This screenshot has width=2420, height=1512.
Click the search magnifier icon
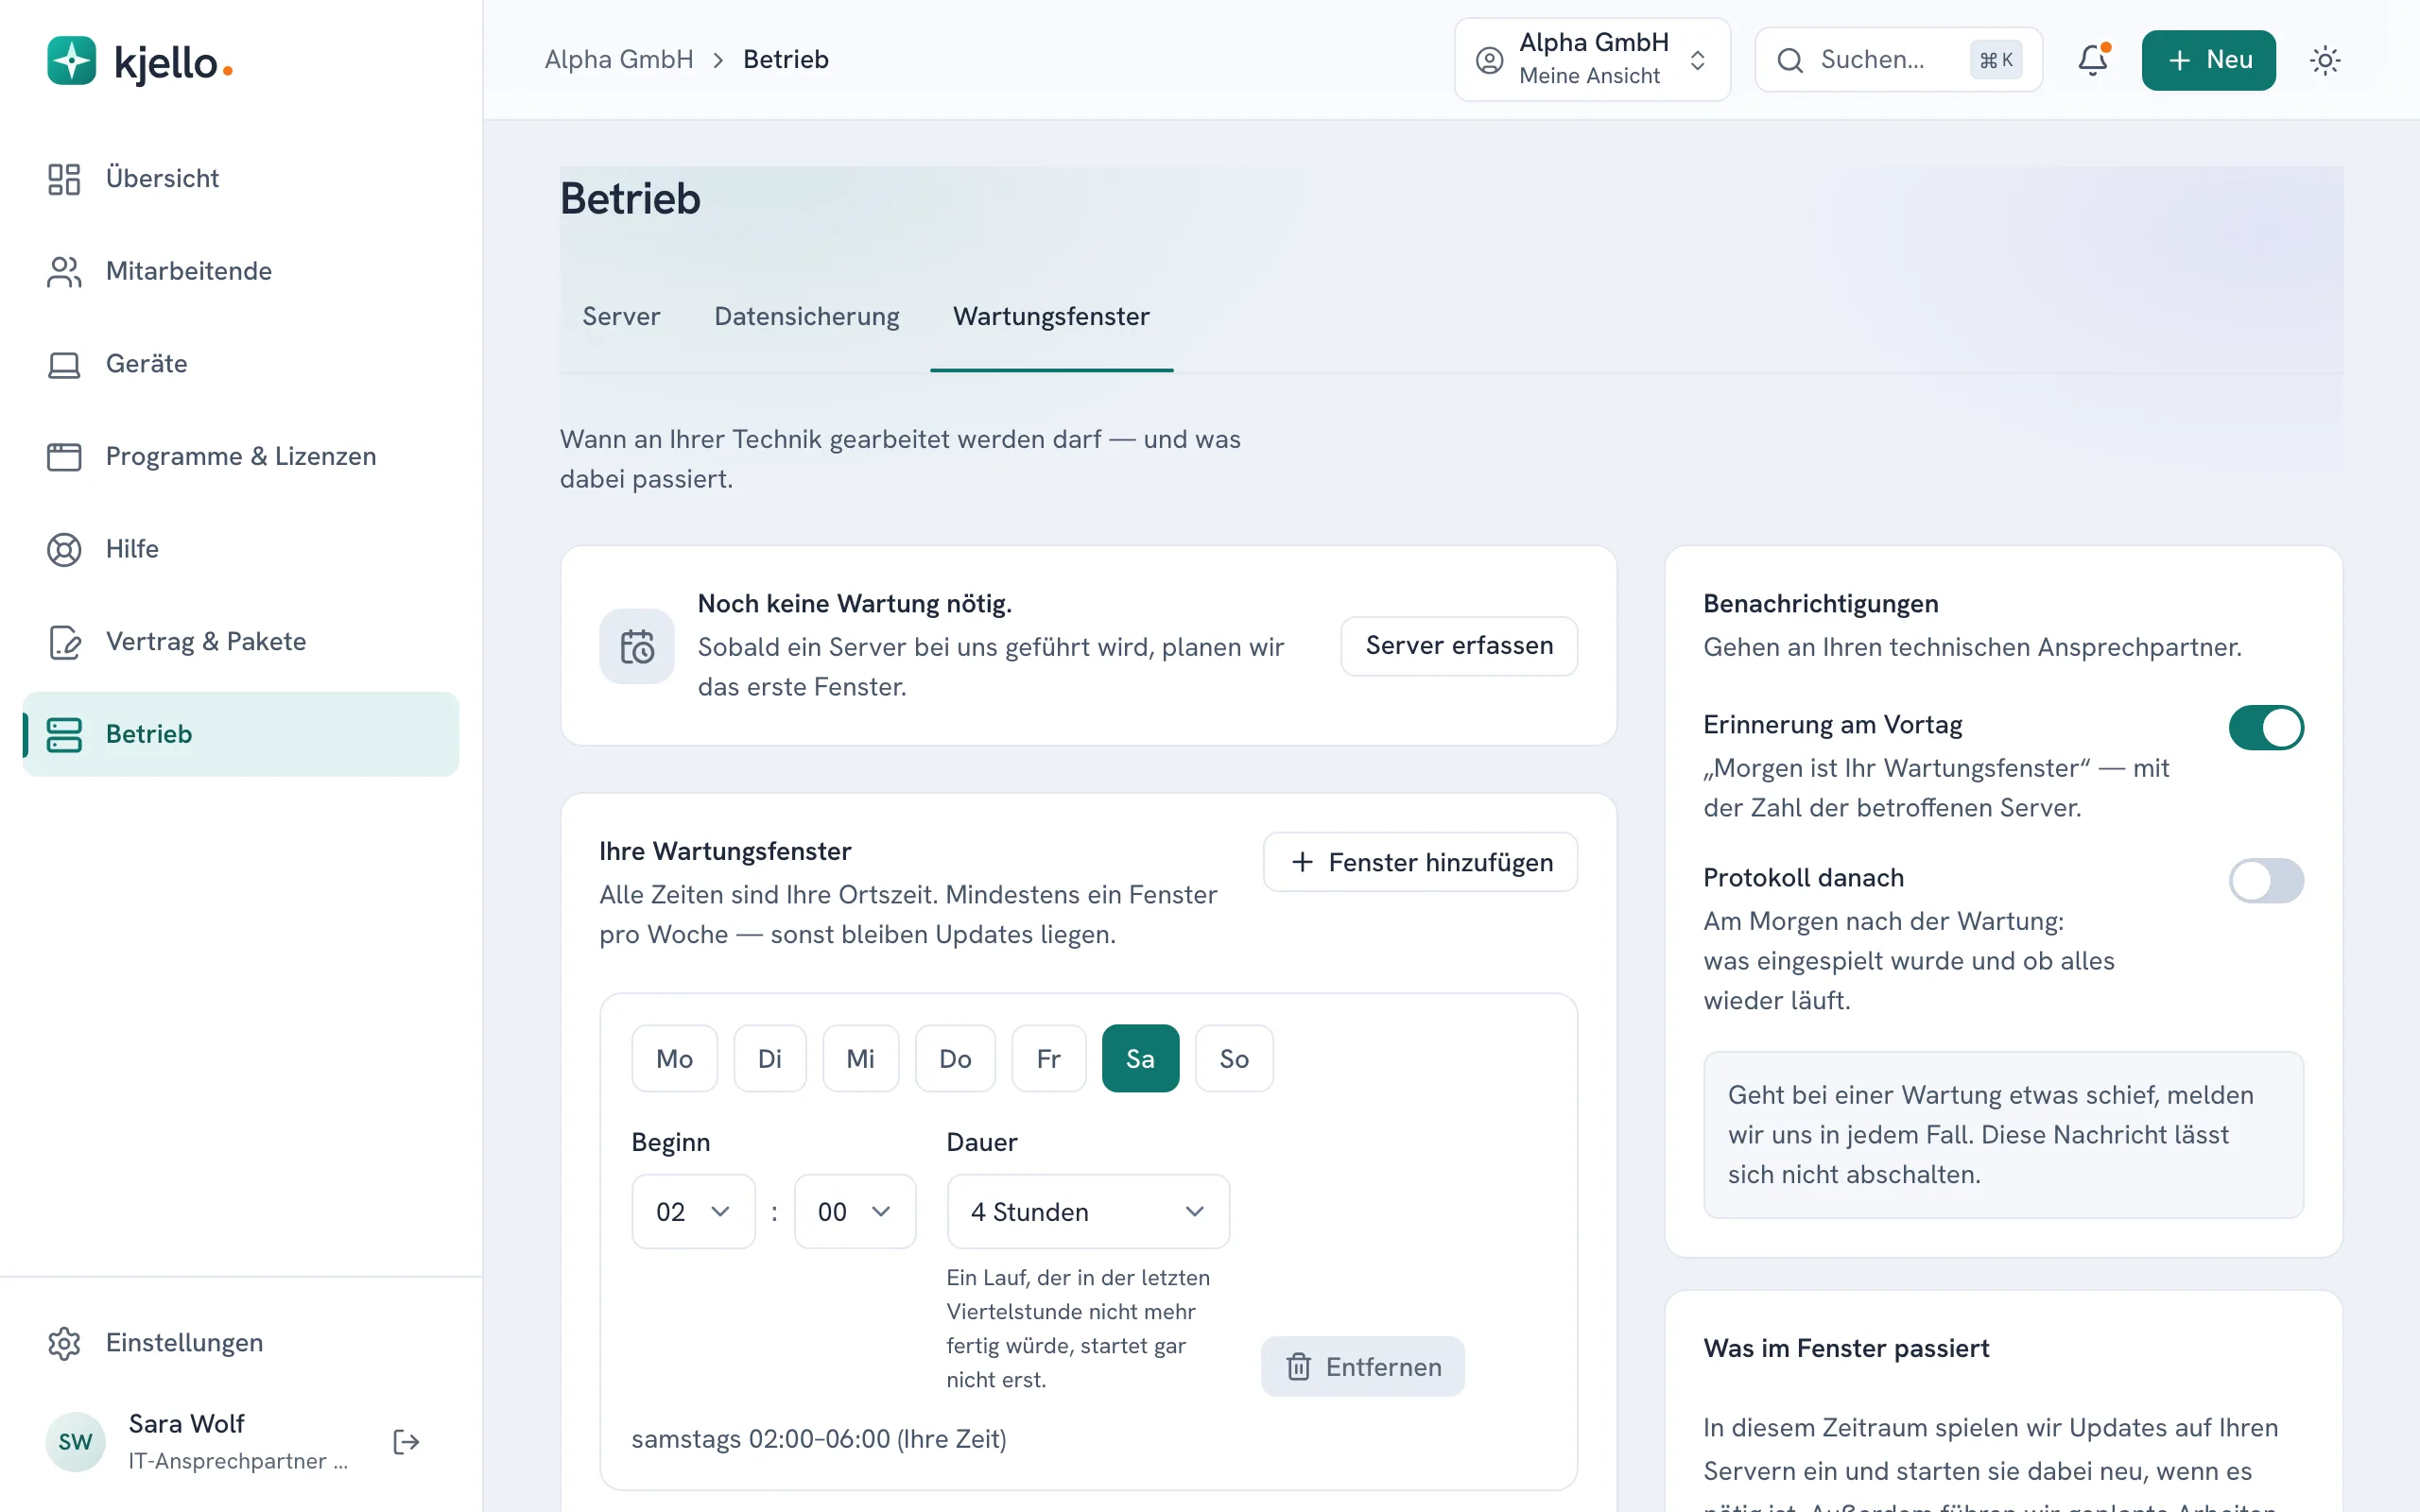tap(1790, 60)
